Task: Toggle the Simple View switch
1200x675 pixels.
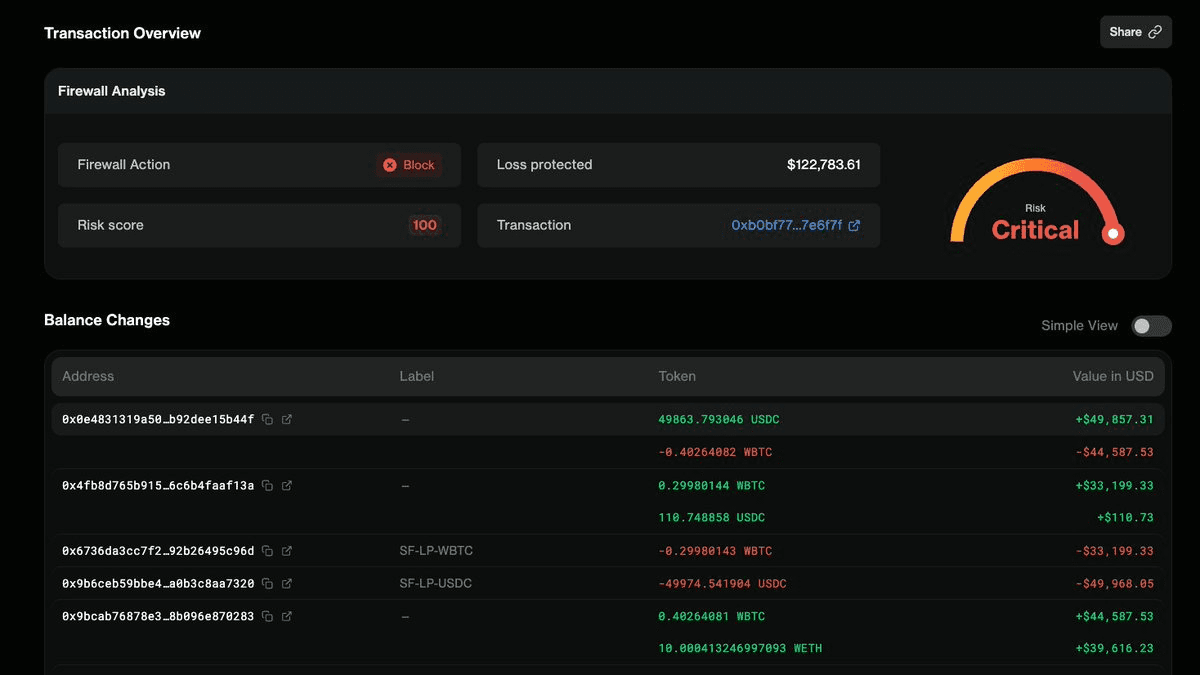Action: [x=1150, y=326]
